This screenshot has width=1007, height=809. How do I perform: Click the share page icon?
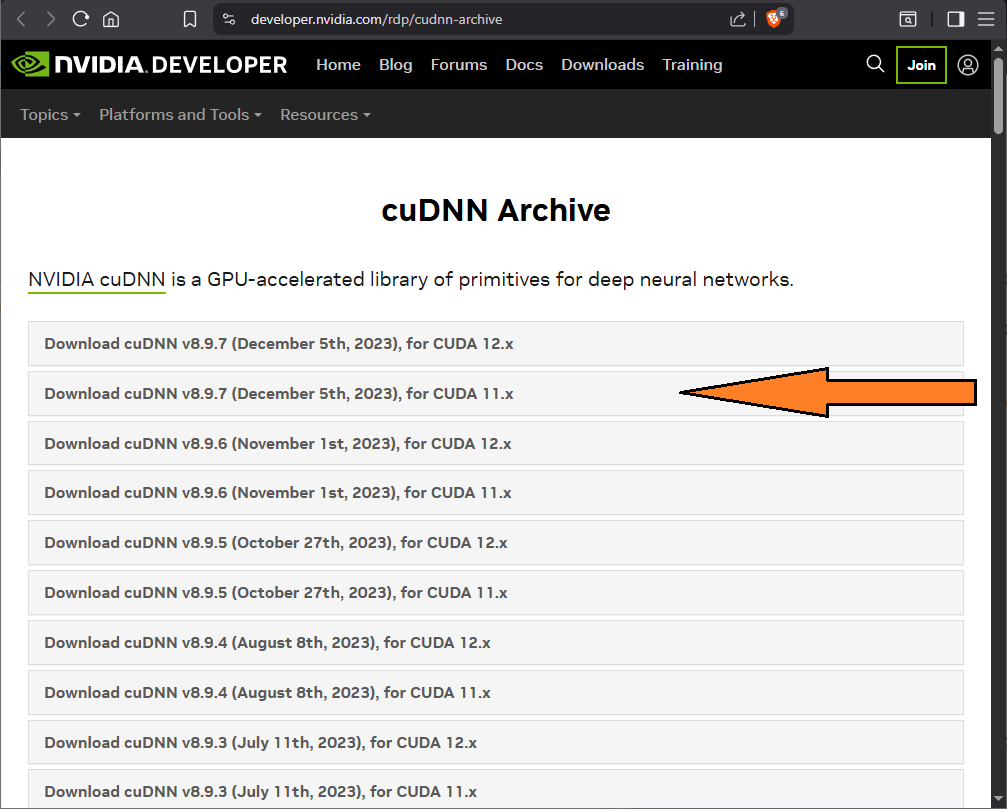pyautogui.click(x=738, y=19)
